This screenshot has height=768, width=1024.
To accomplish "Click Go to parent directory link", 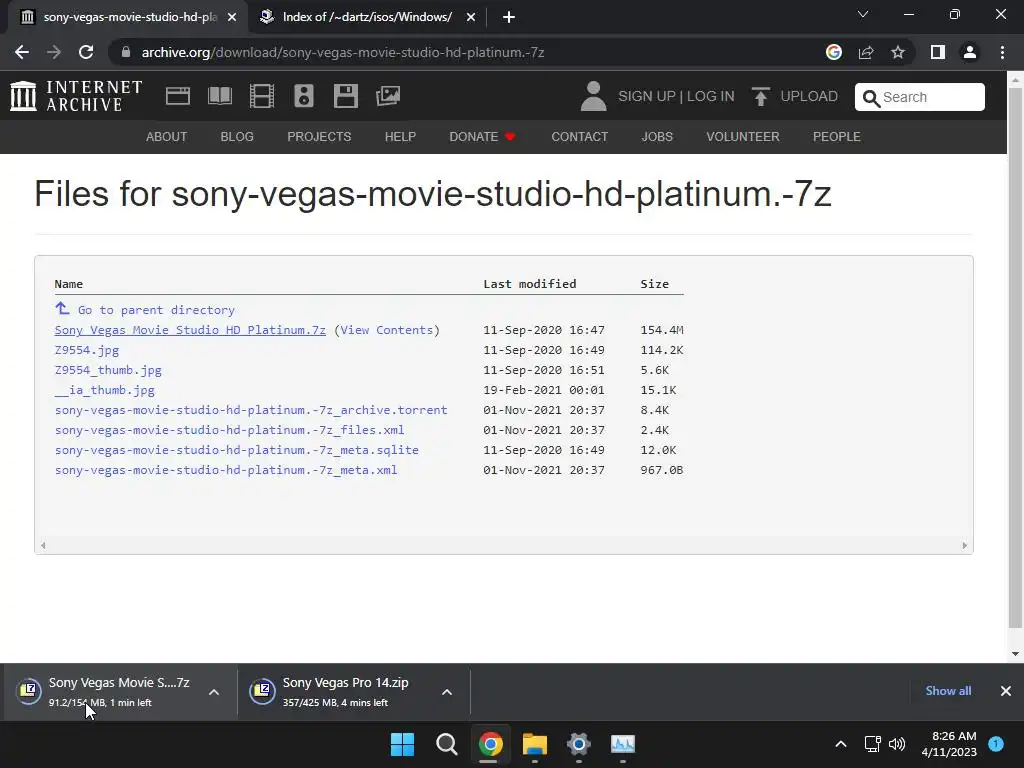I will point(156,310).
